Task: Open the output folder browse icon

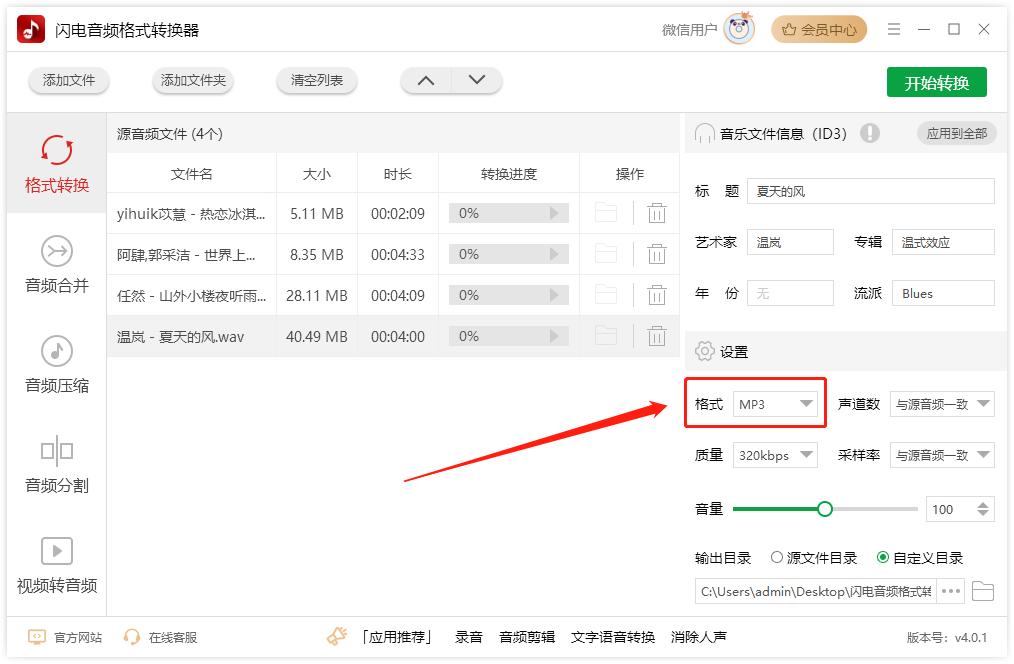Action: coord(983,591)
